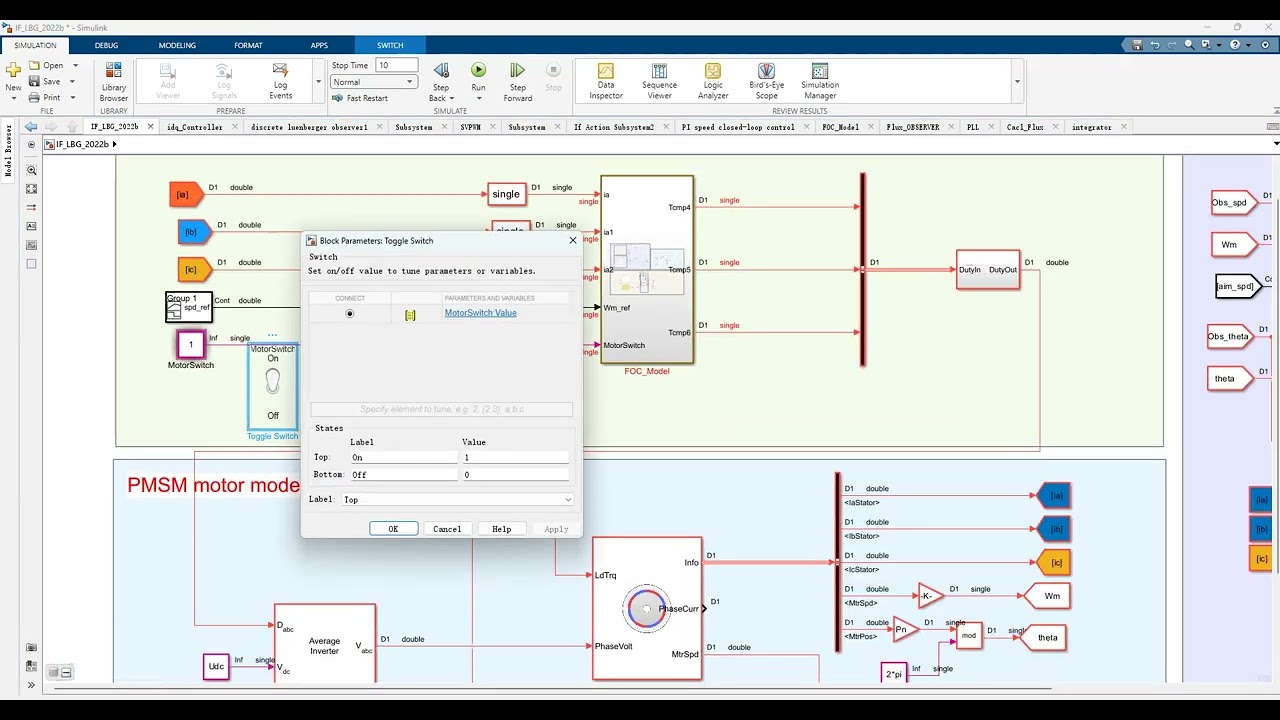Screen dimensions: 1280x720
Task: Click the Stop Time input field
Action: tap(396, 65)
